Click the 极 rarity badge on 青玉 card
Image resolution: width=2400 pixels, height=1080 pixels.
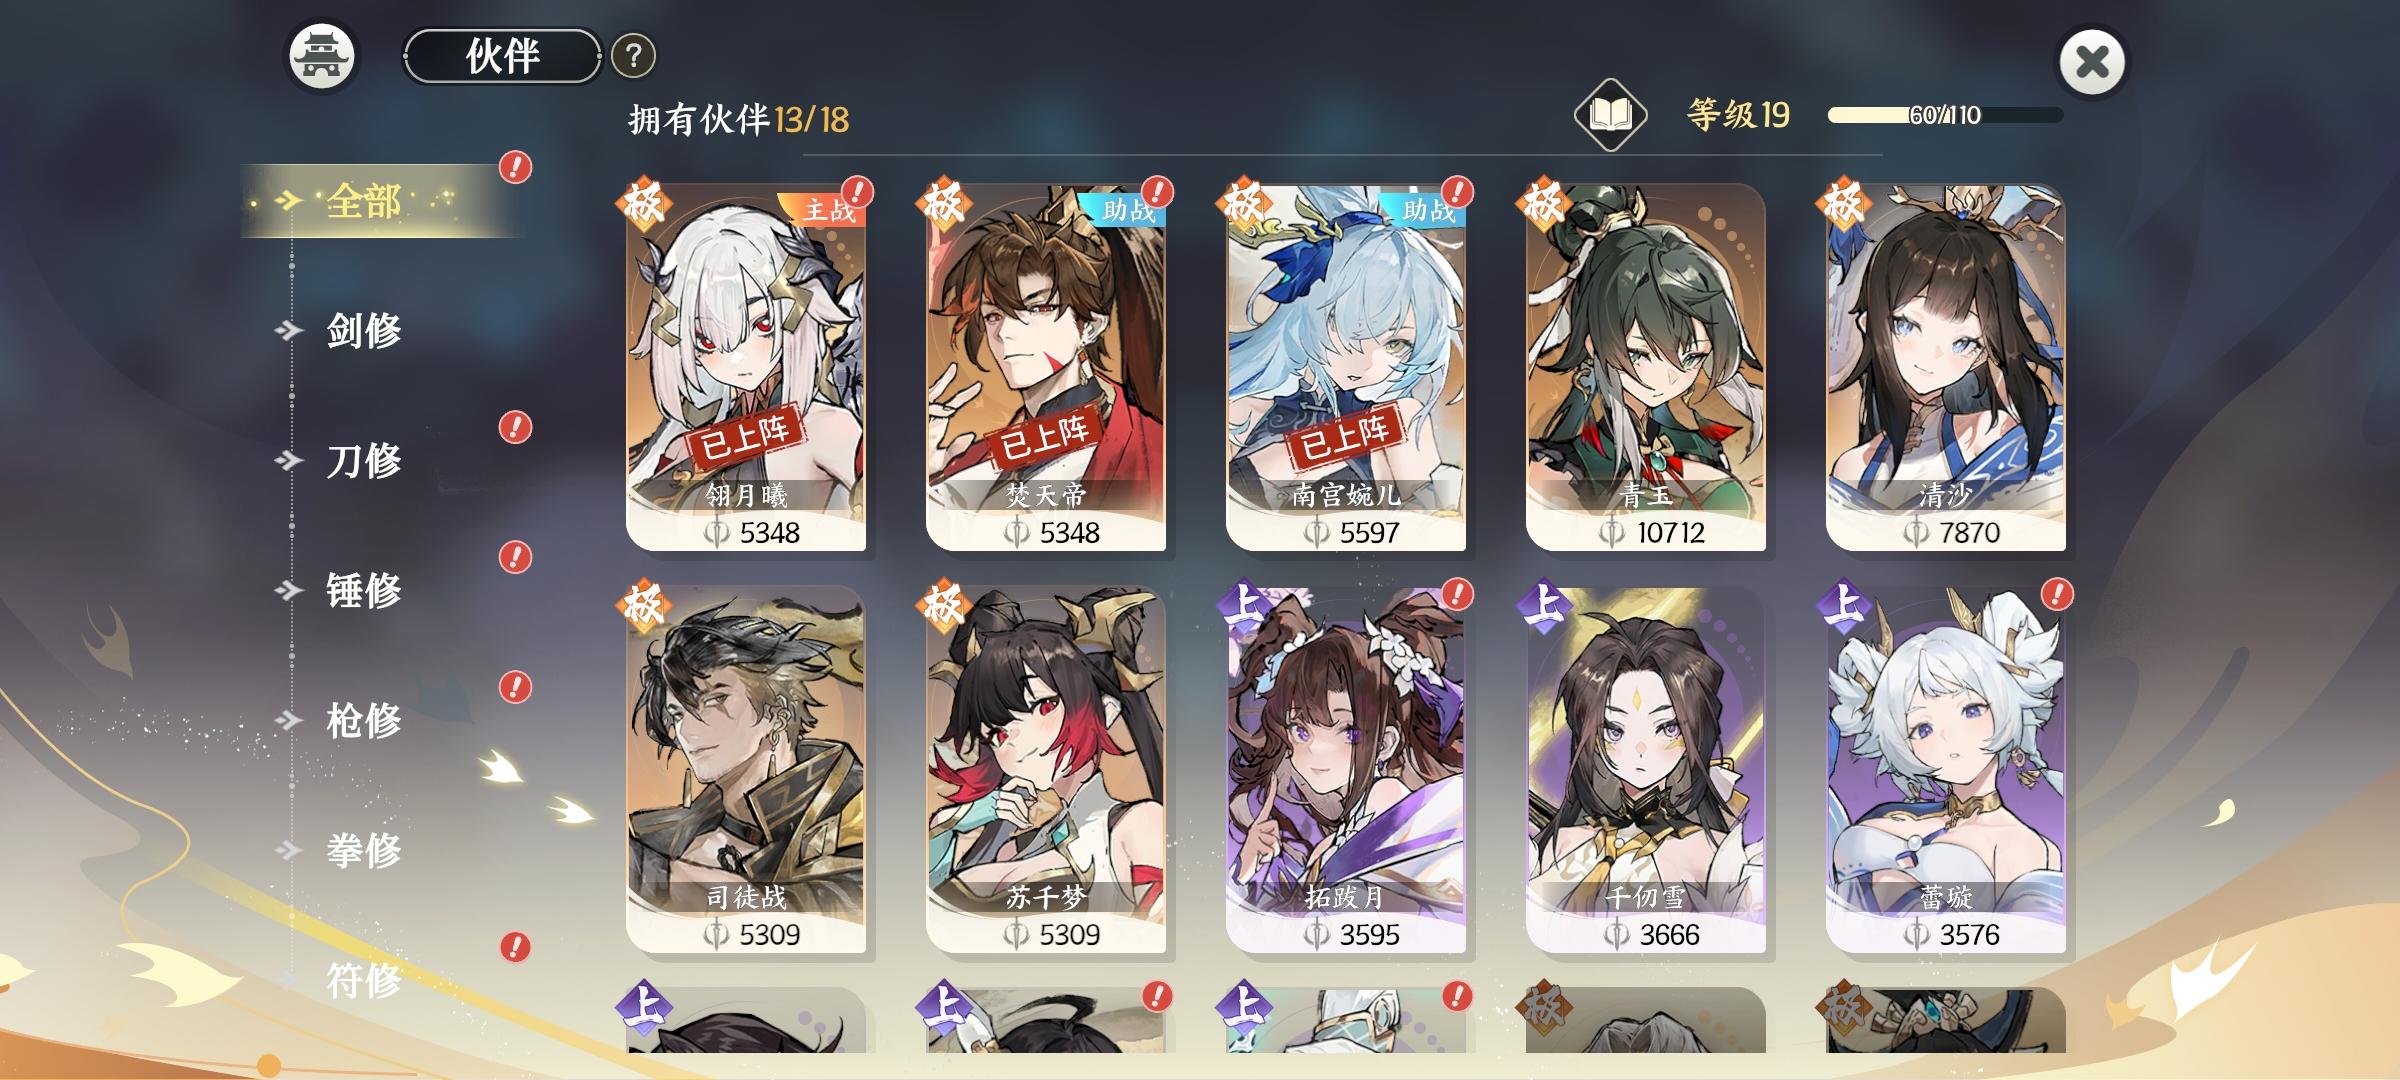click(1543, 203)
